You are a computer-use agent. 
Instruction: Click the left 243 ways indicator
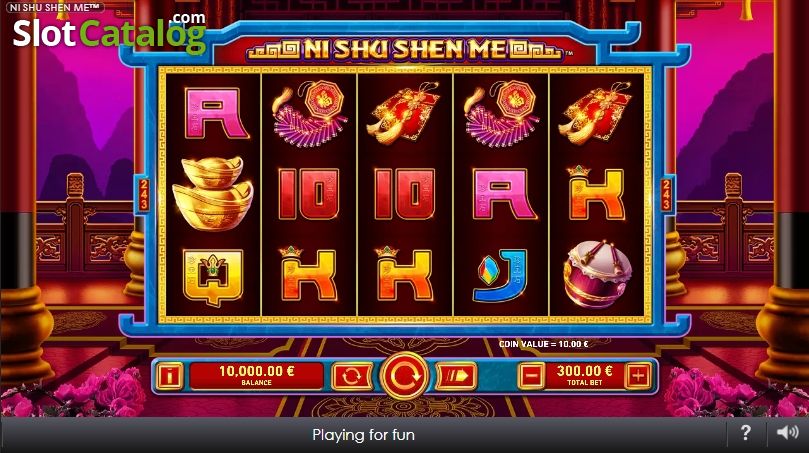143,195
